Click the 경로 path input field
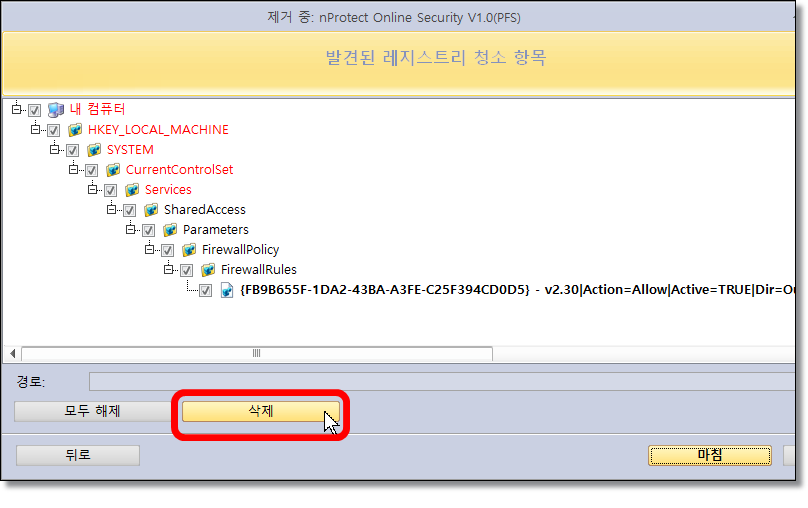 442,382
